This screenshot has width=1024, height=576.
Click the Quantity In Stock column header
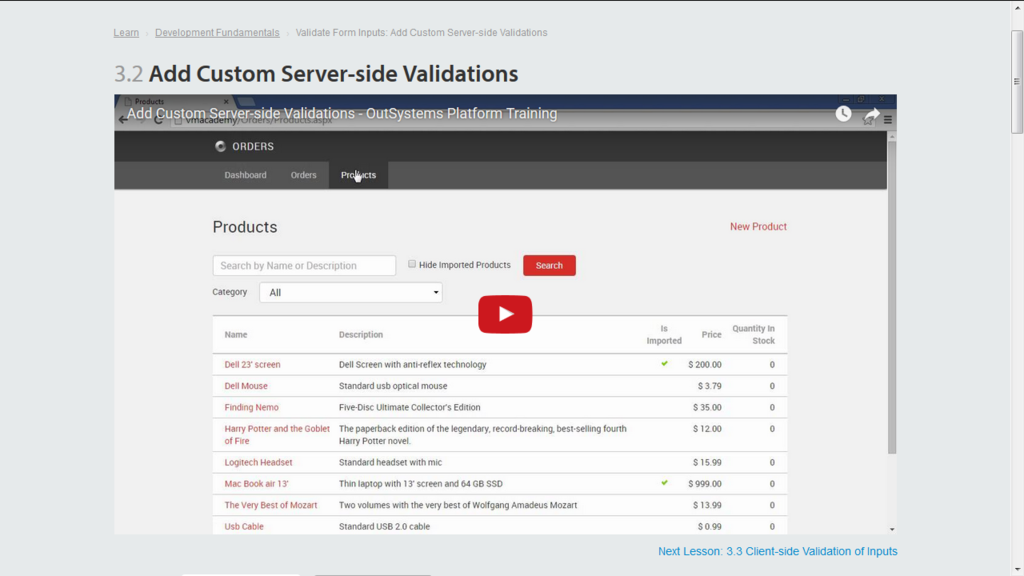(753, 334)
